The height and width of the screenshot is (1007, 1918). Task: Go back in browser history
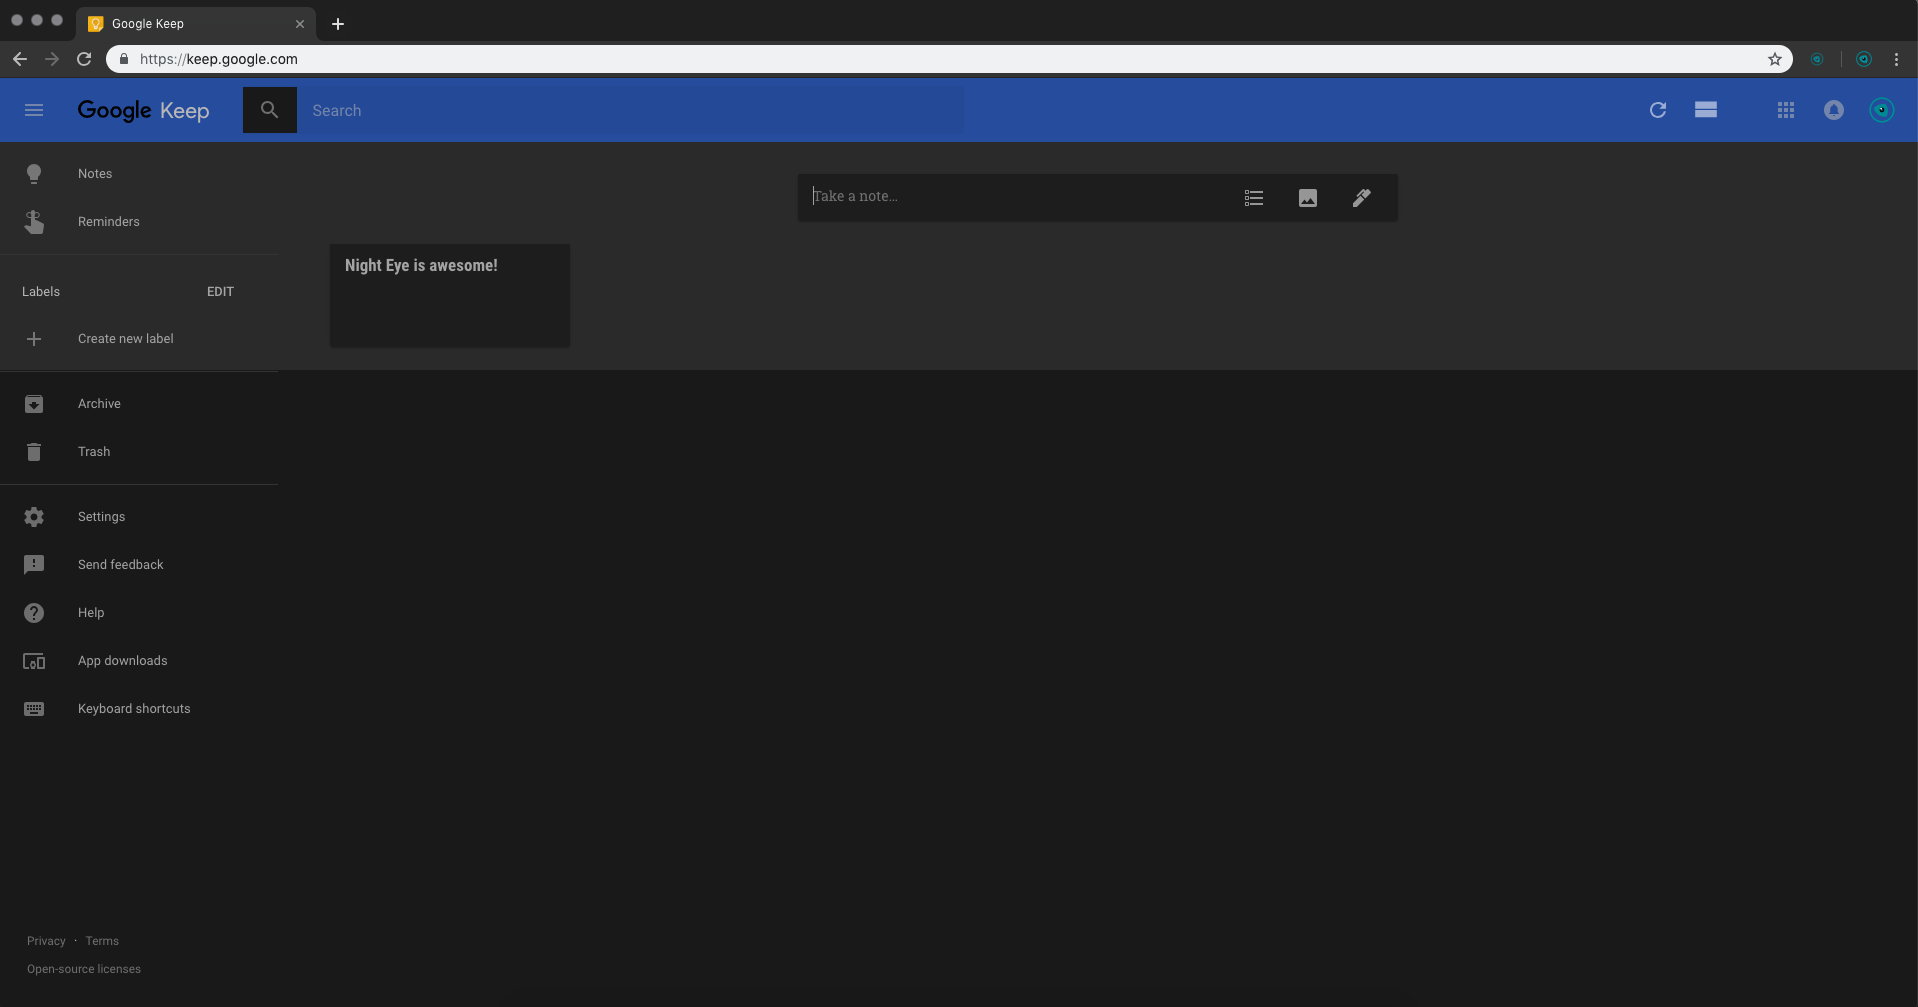coord(20,59)
